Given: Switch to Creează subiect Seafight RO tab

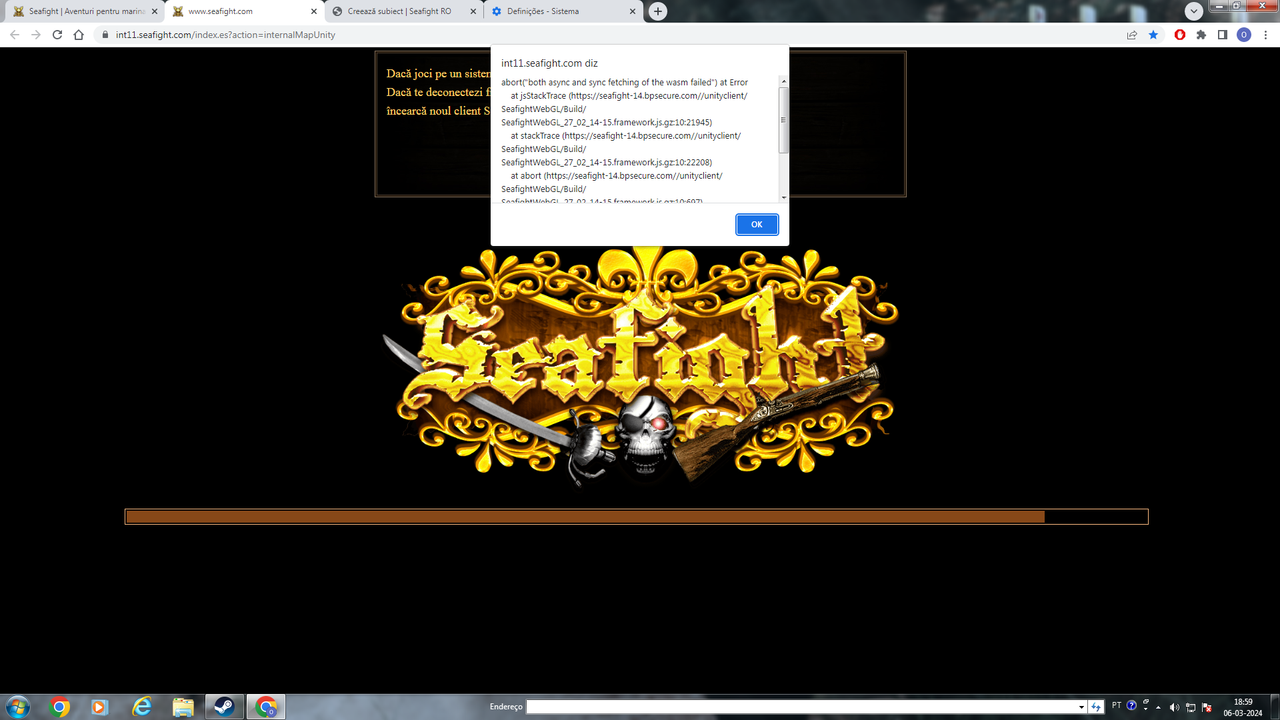Looking at the screenshot, I should pyautogui.click(x=402, y=11).
